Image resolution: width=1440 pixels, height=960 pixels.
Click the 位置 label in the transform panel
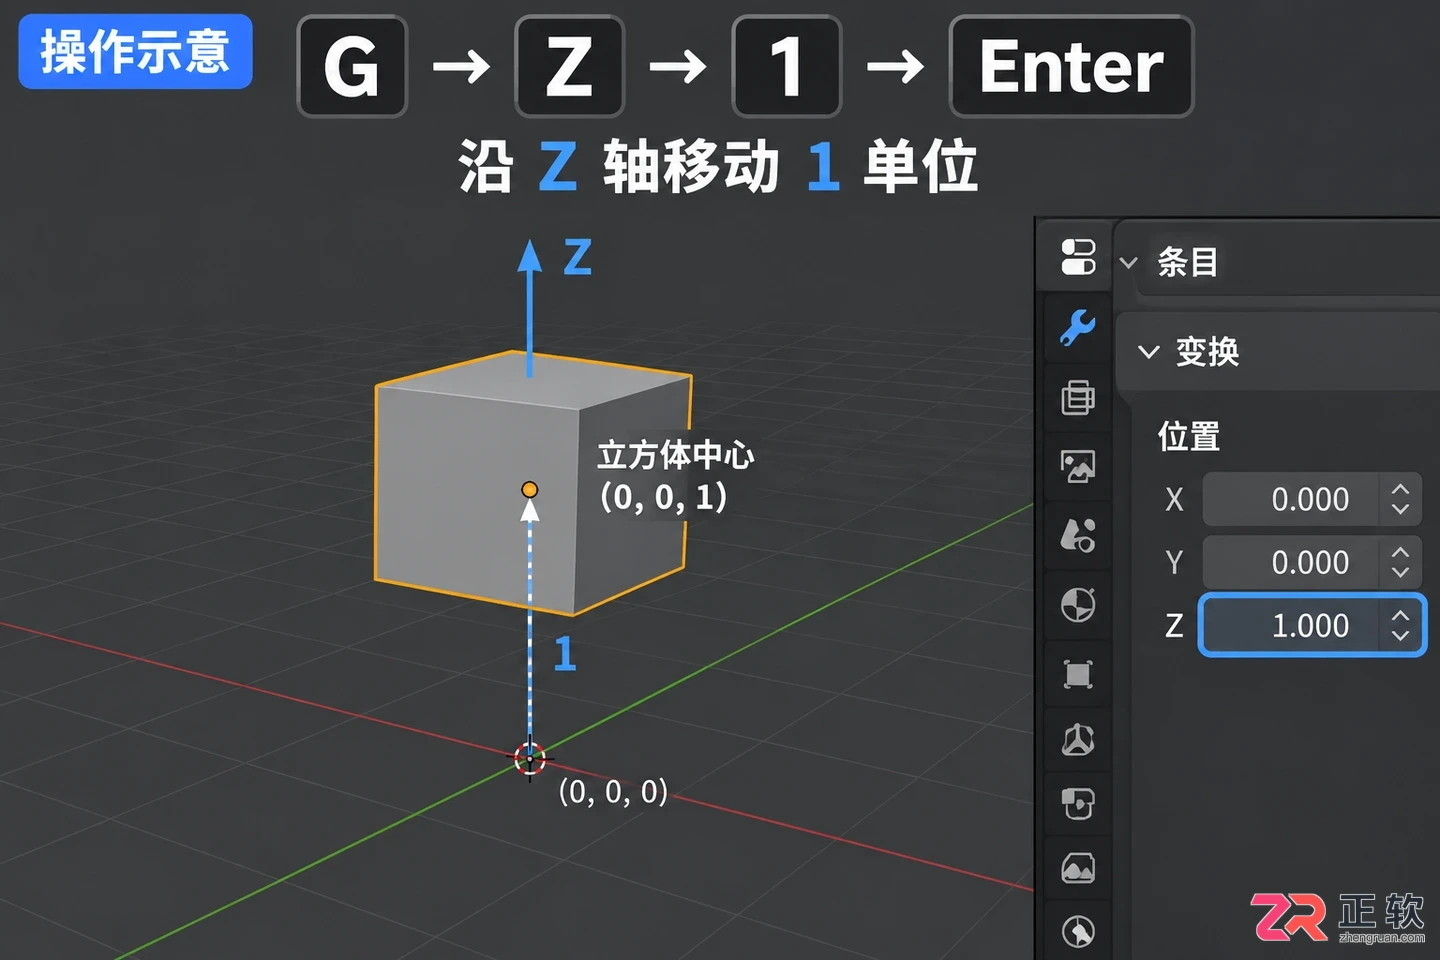pos(1189,437)
